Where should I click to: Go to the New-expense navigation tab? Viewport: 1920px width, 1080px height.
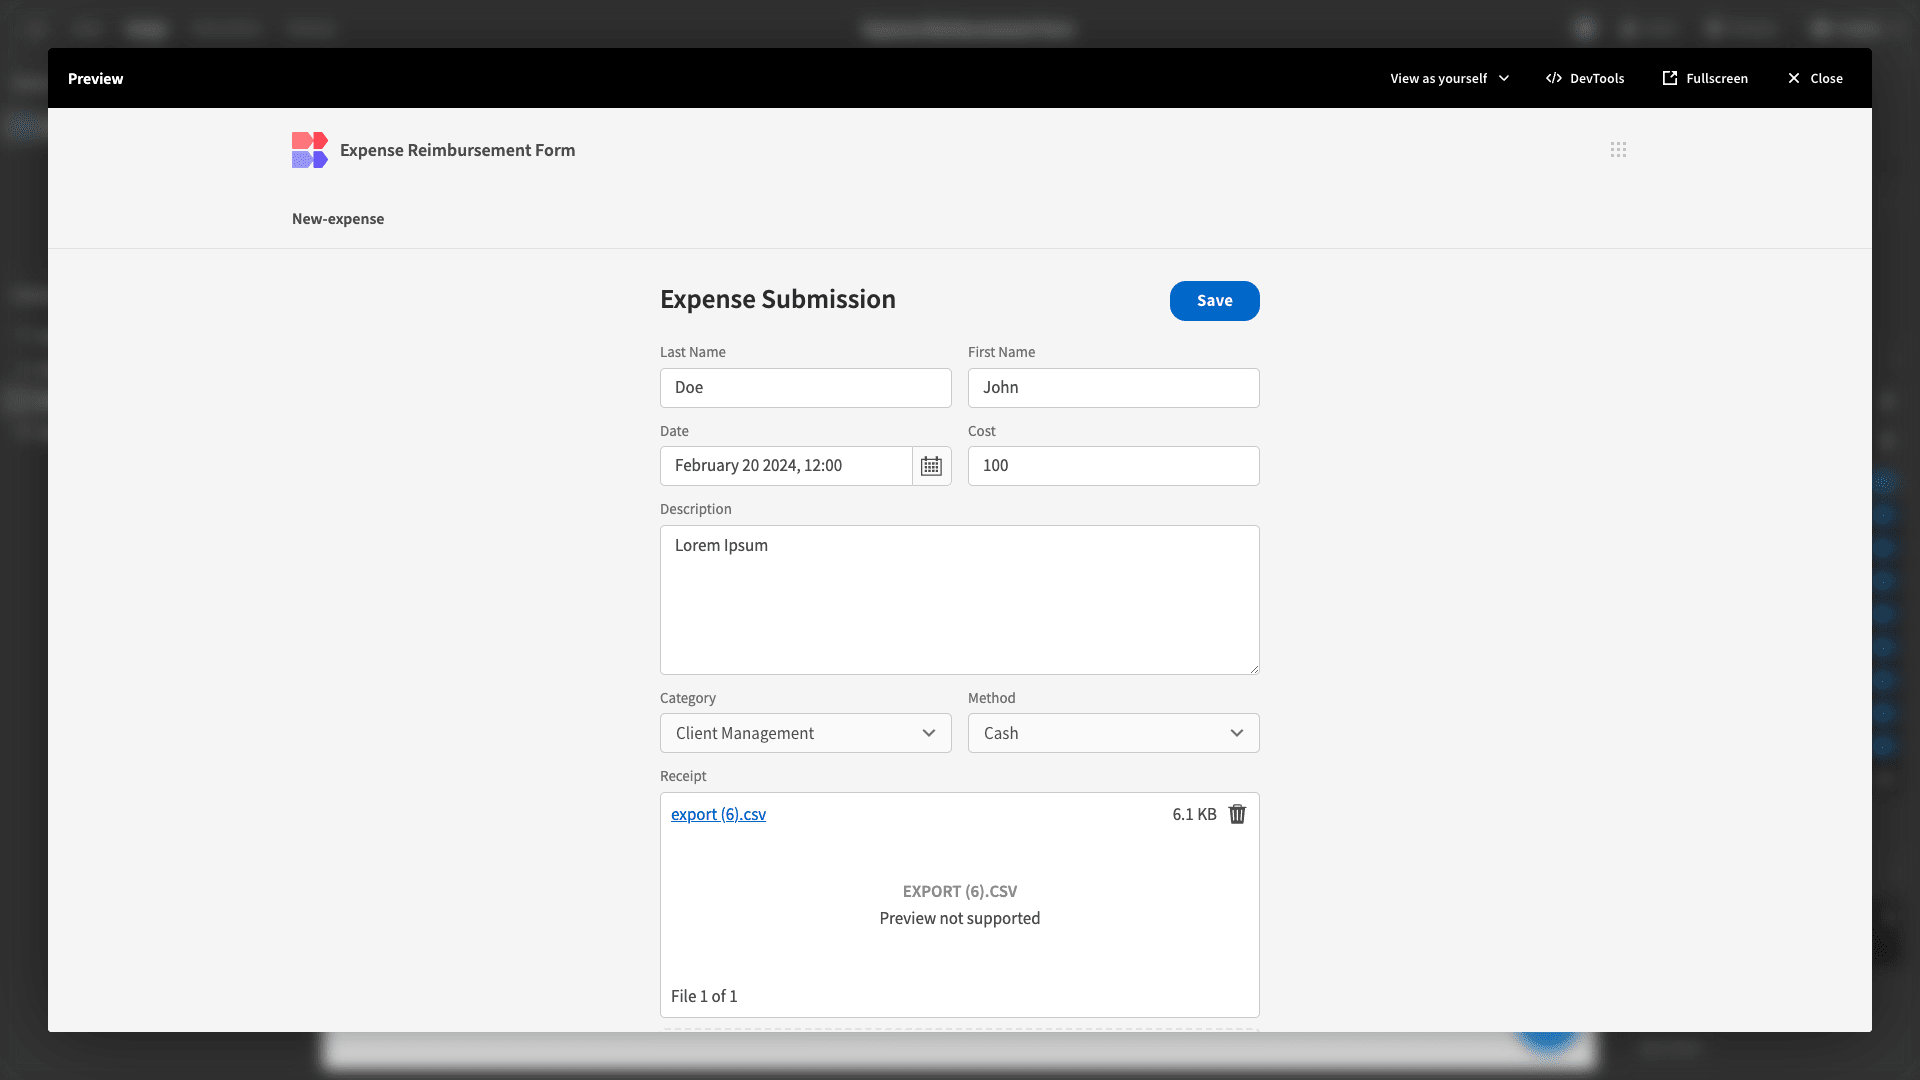click(x=338, y=219)
